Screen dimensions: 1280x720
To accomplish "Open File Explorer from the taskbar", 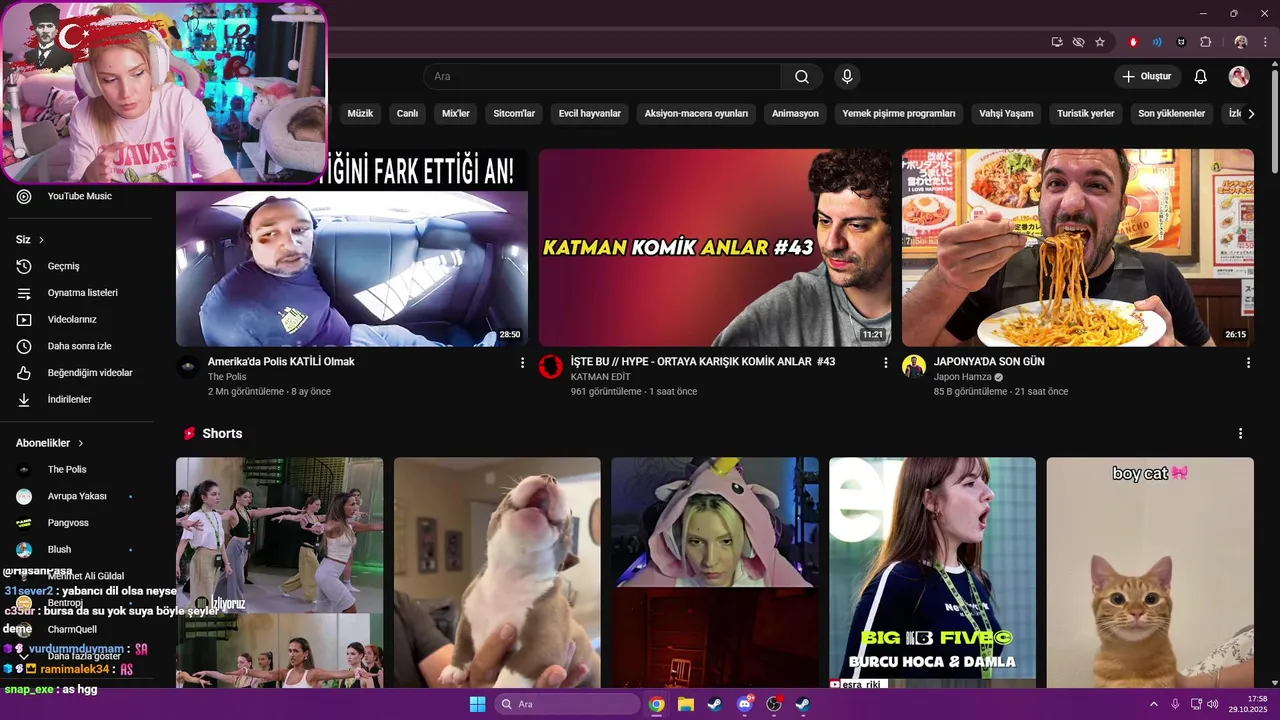I will coord(685,704).
